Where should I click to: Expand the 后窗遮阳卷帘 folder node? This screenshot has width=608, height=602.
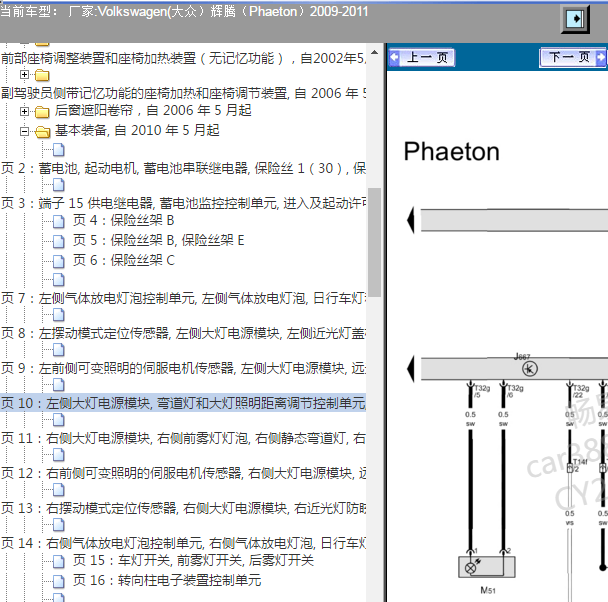click(x=24, y=112)
